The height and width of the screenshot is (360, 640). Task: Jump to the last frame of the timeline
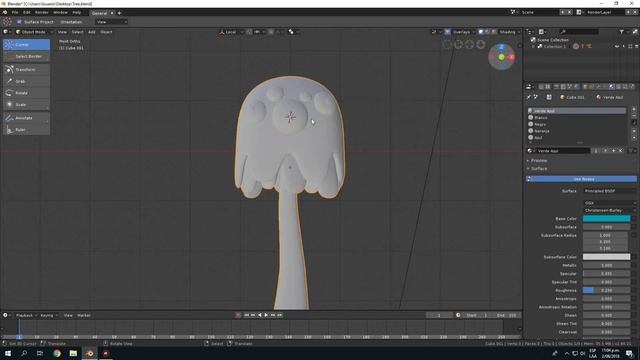(x=280, y=316)
